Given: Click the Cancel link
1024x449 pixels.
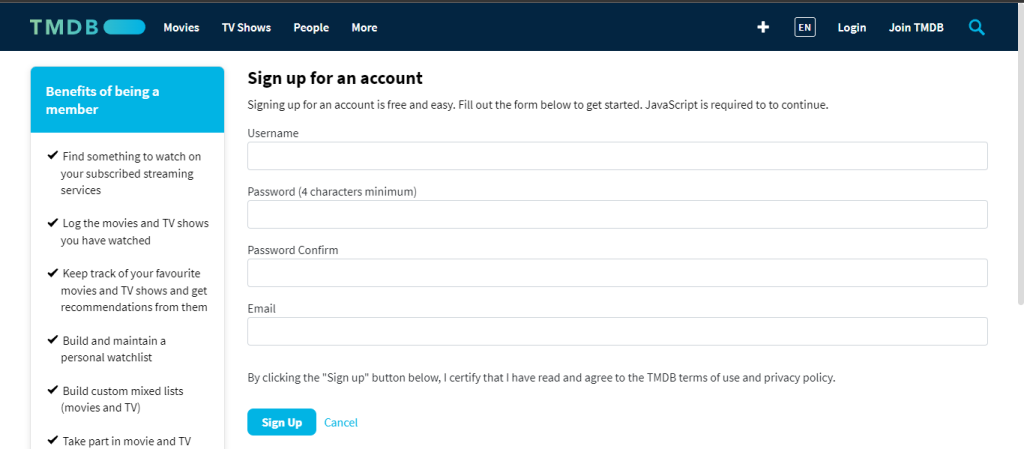Looking at the screenshot, I should coord(341,423).
